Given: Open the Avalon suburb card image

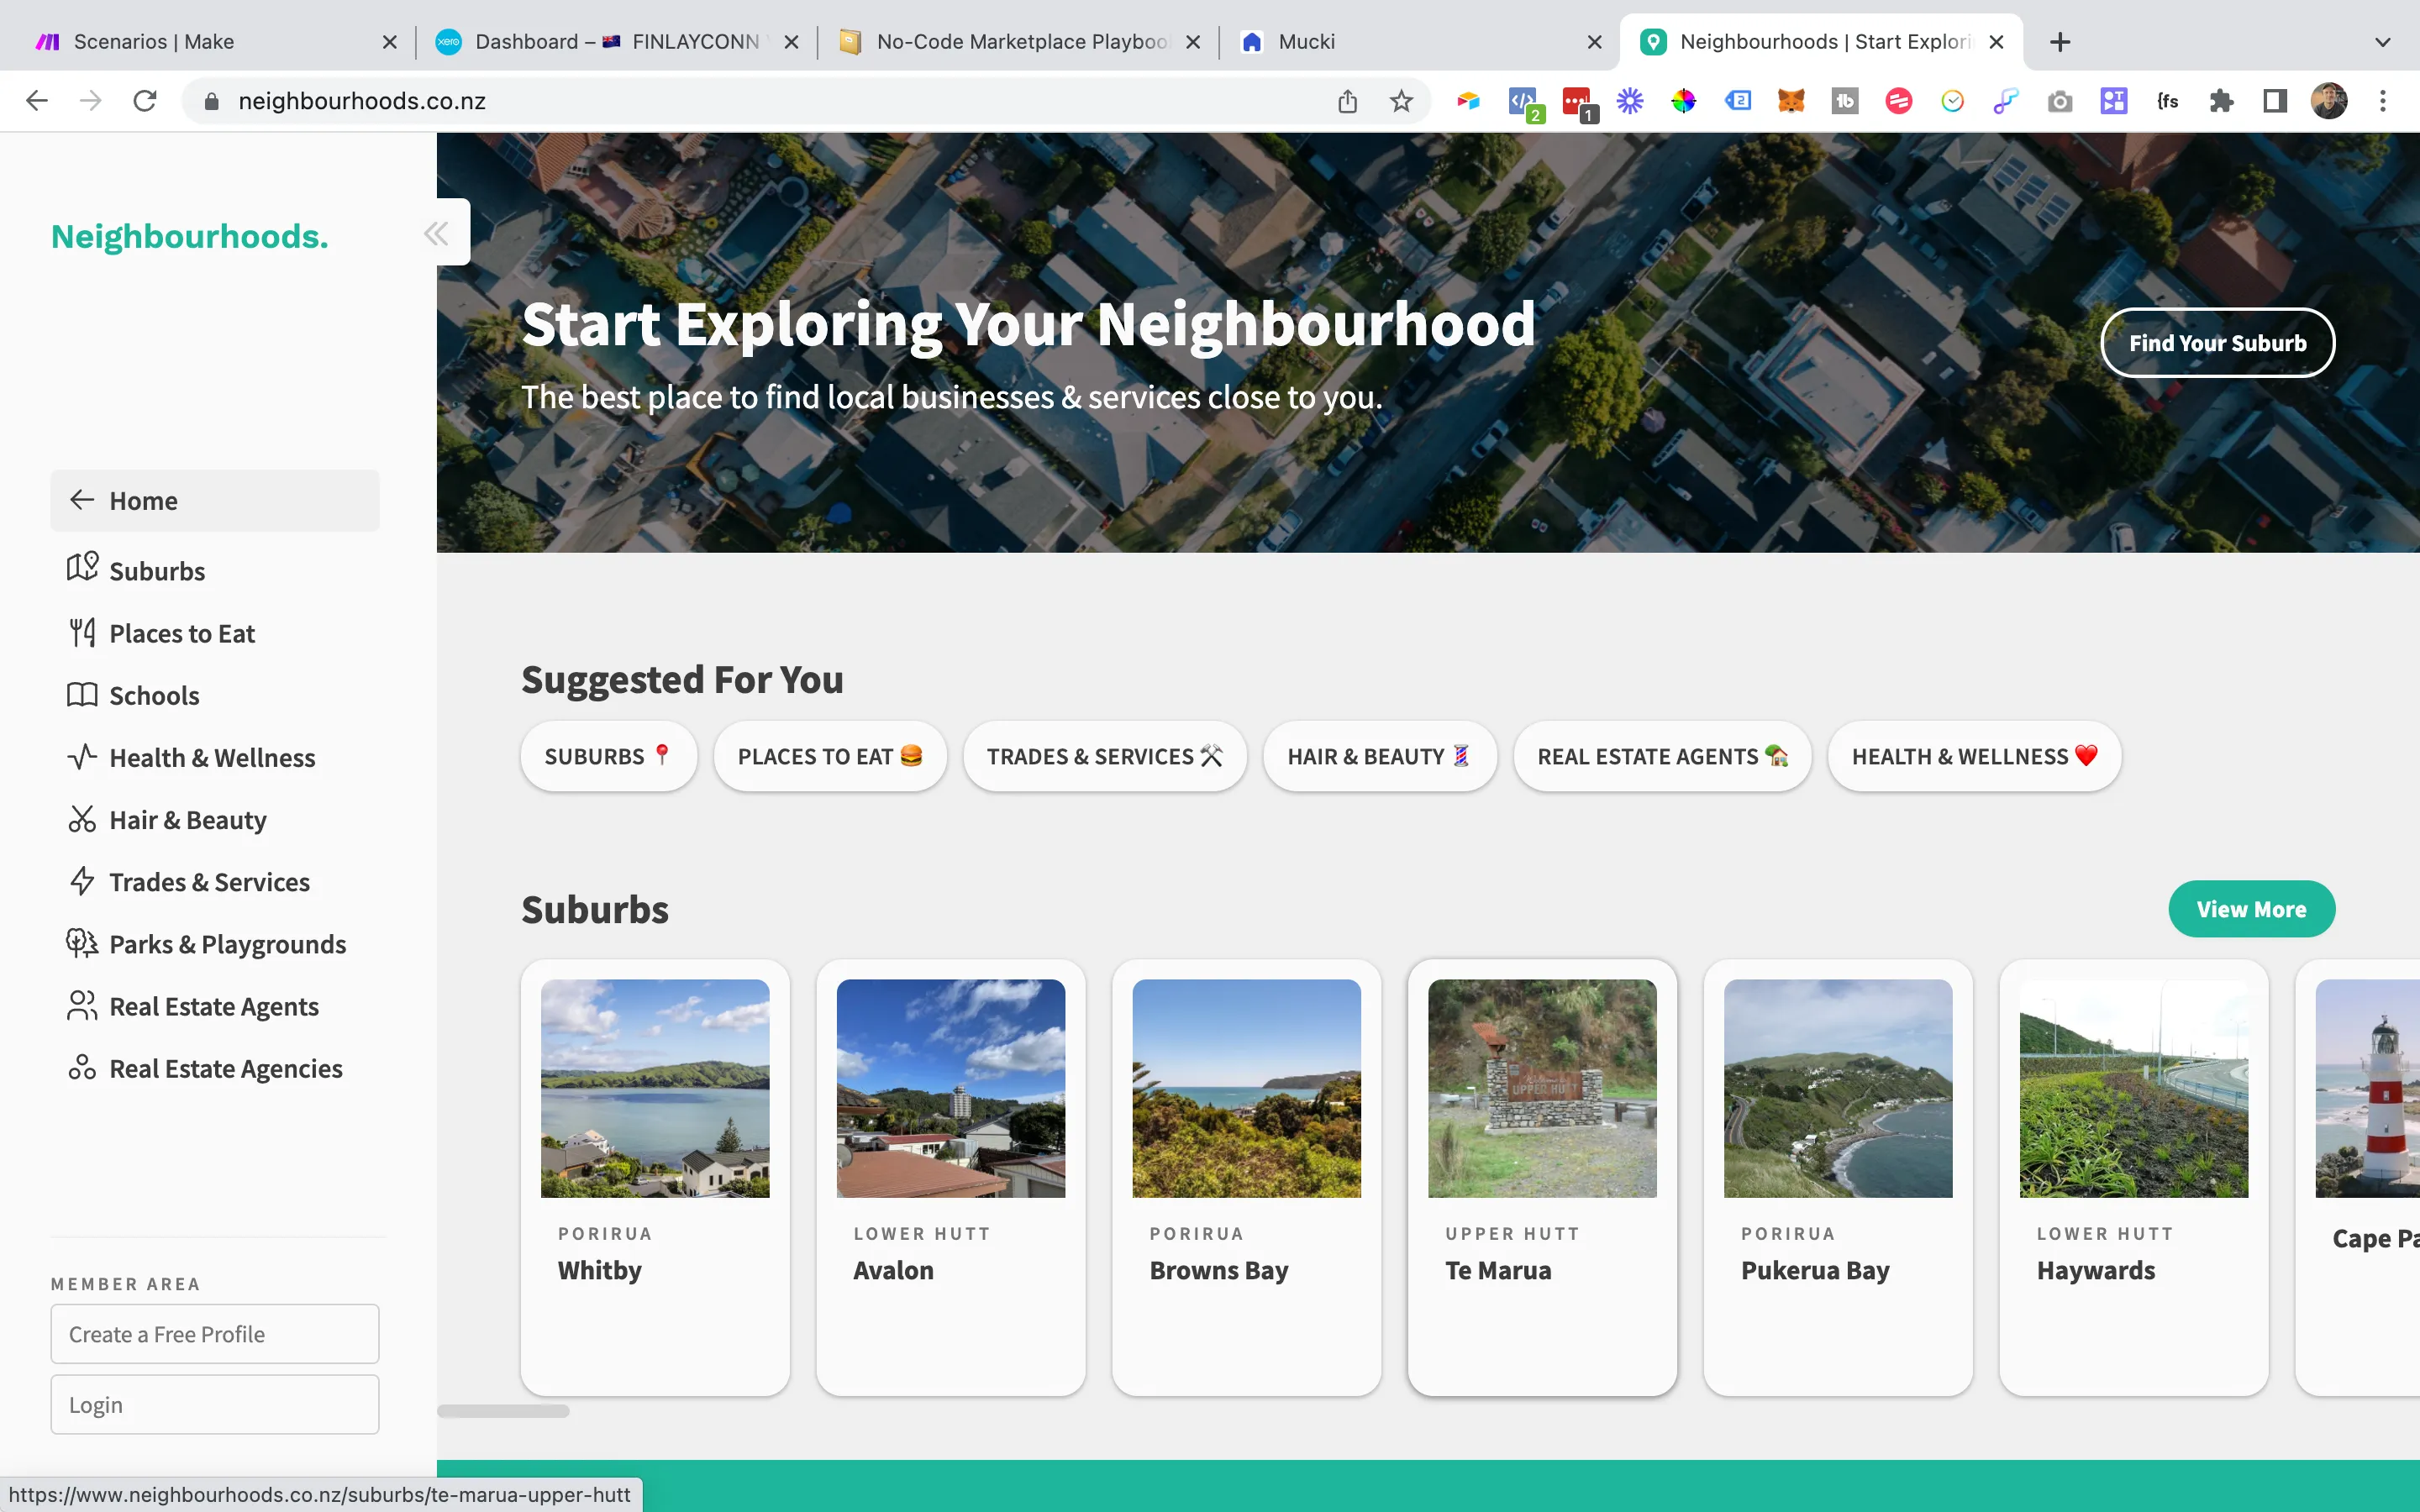Looking at the screenshot, I should [x=951, y=1088].
